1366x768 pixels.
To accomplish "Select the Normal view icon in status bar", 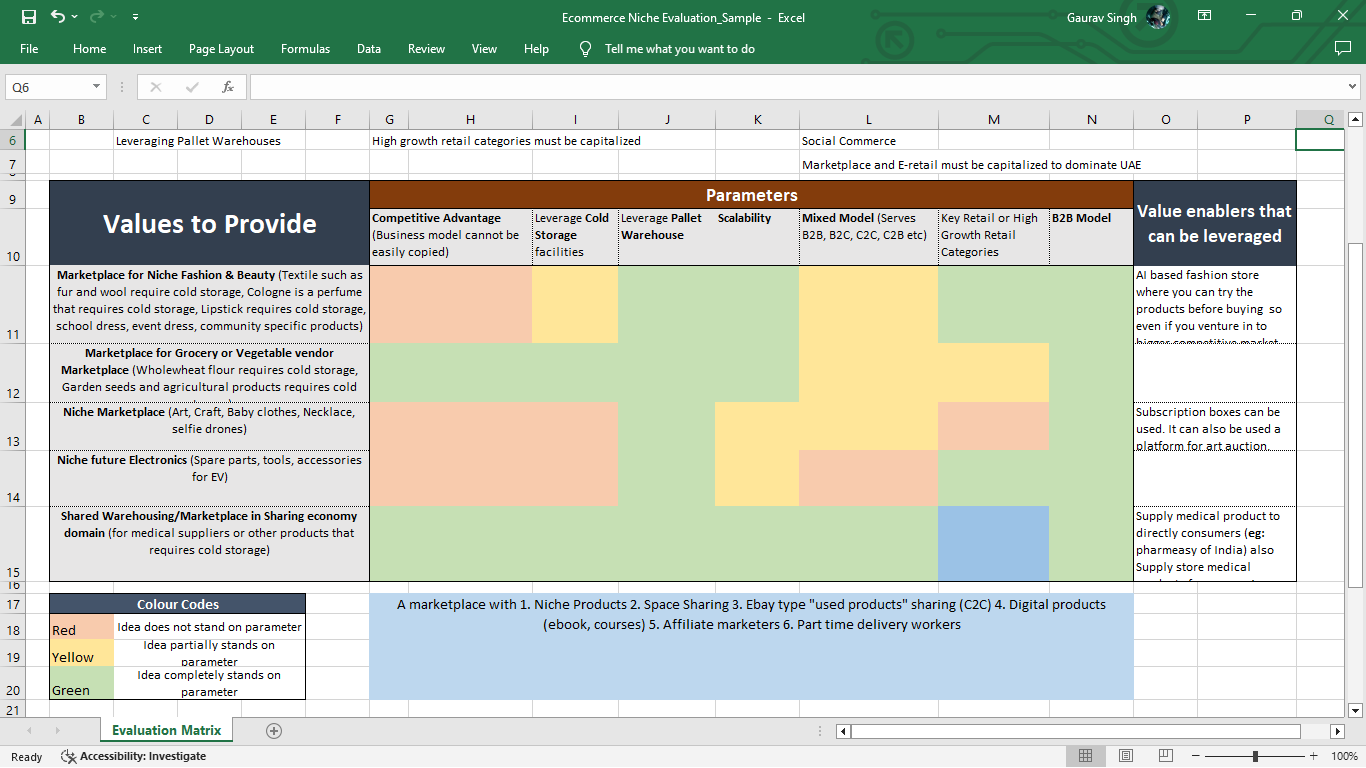I will 1086,756.
